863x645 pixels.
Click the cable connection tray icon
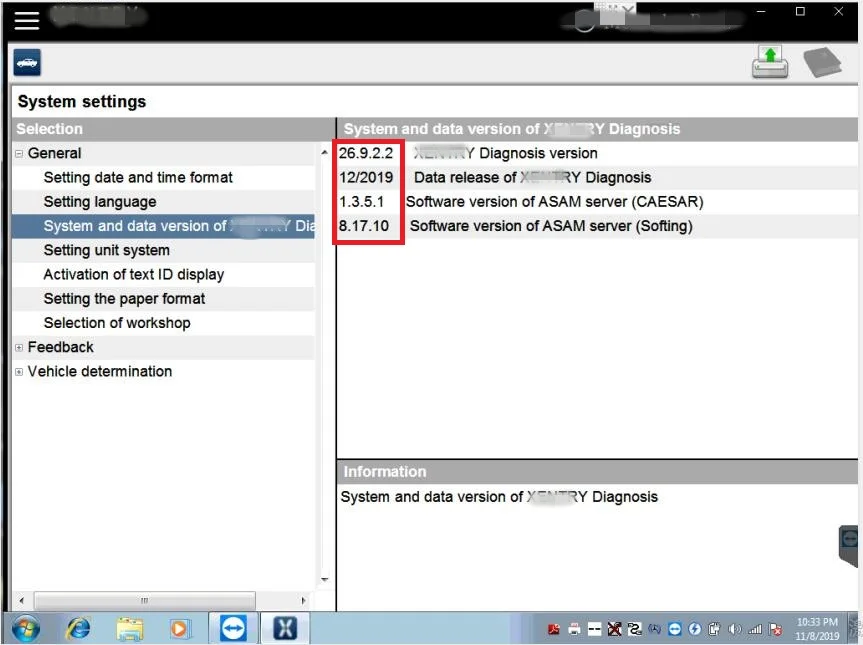point(635,629)
